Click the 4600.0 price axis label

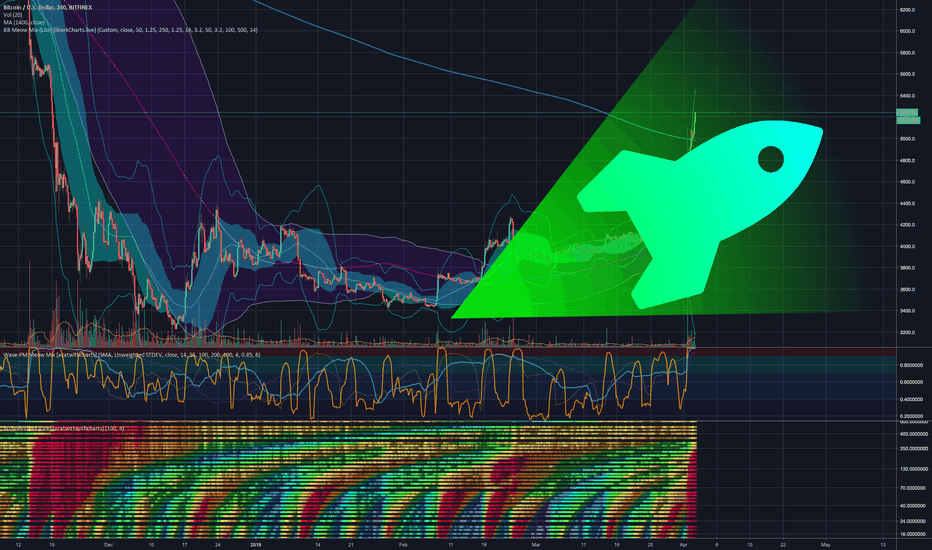907,182
